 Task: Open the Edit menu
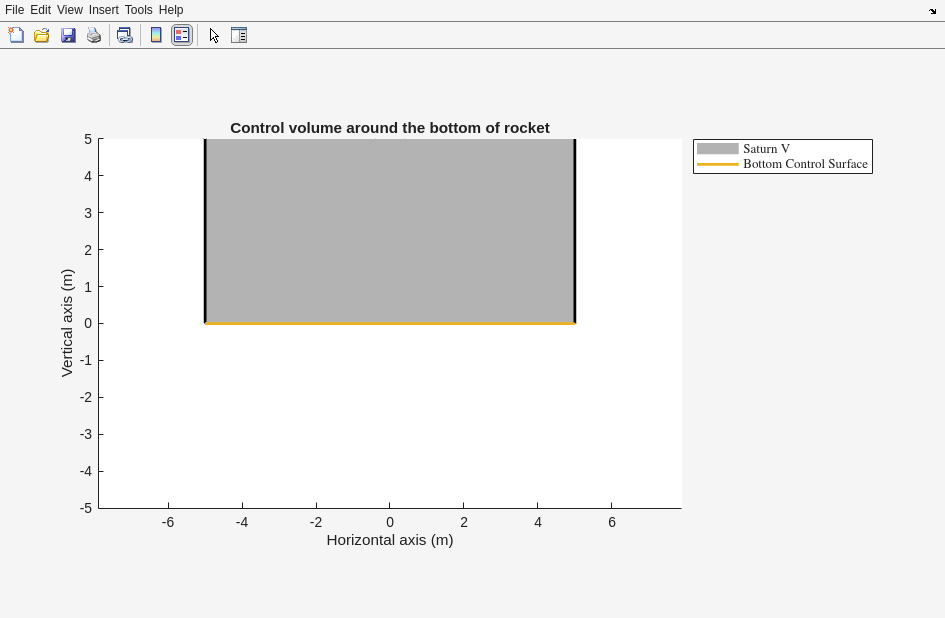pyautogui.click(x=40, y=10)
